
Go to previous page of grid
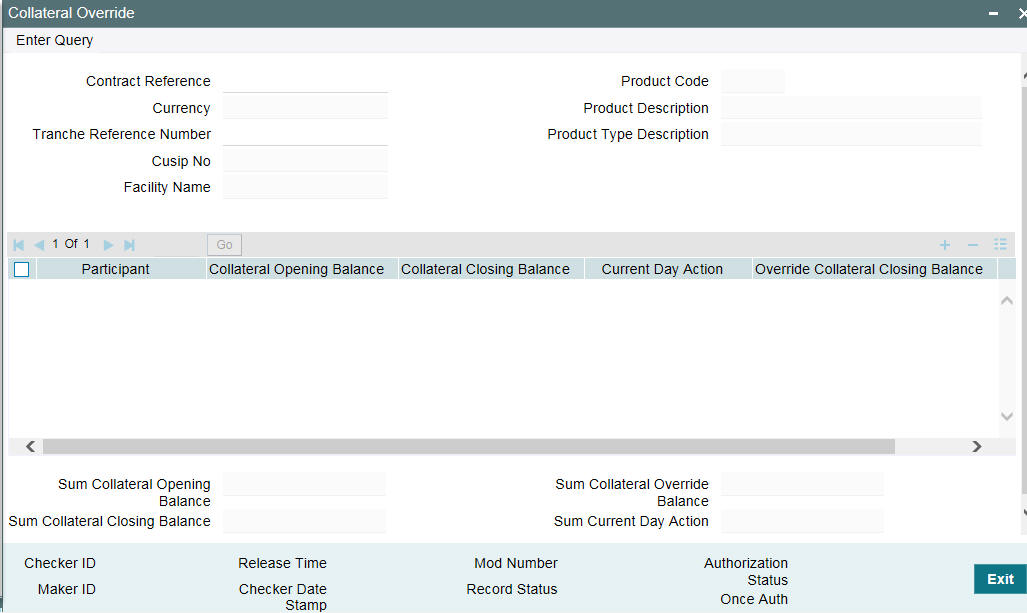pyautogui.click(x=39, y=245)
